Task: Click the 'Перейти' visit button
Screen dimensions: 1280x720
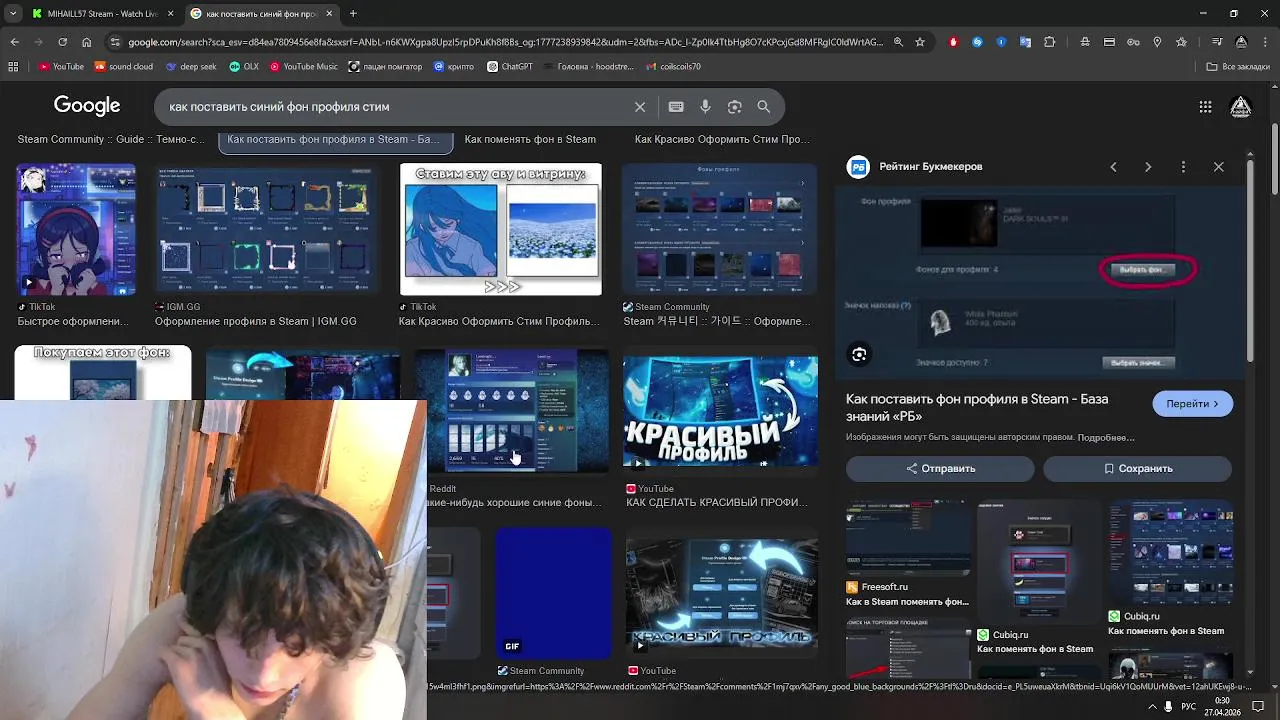Action: pyautogui.click(x=1192, y=404)
